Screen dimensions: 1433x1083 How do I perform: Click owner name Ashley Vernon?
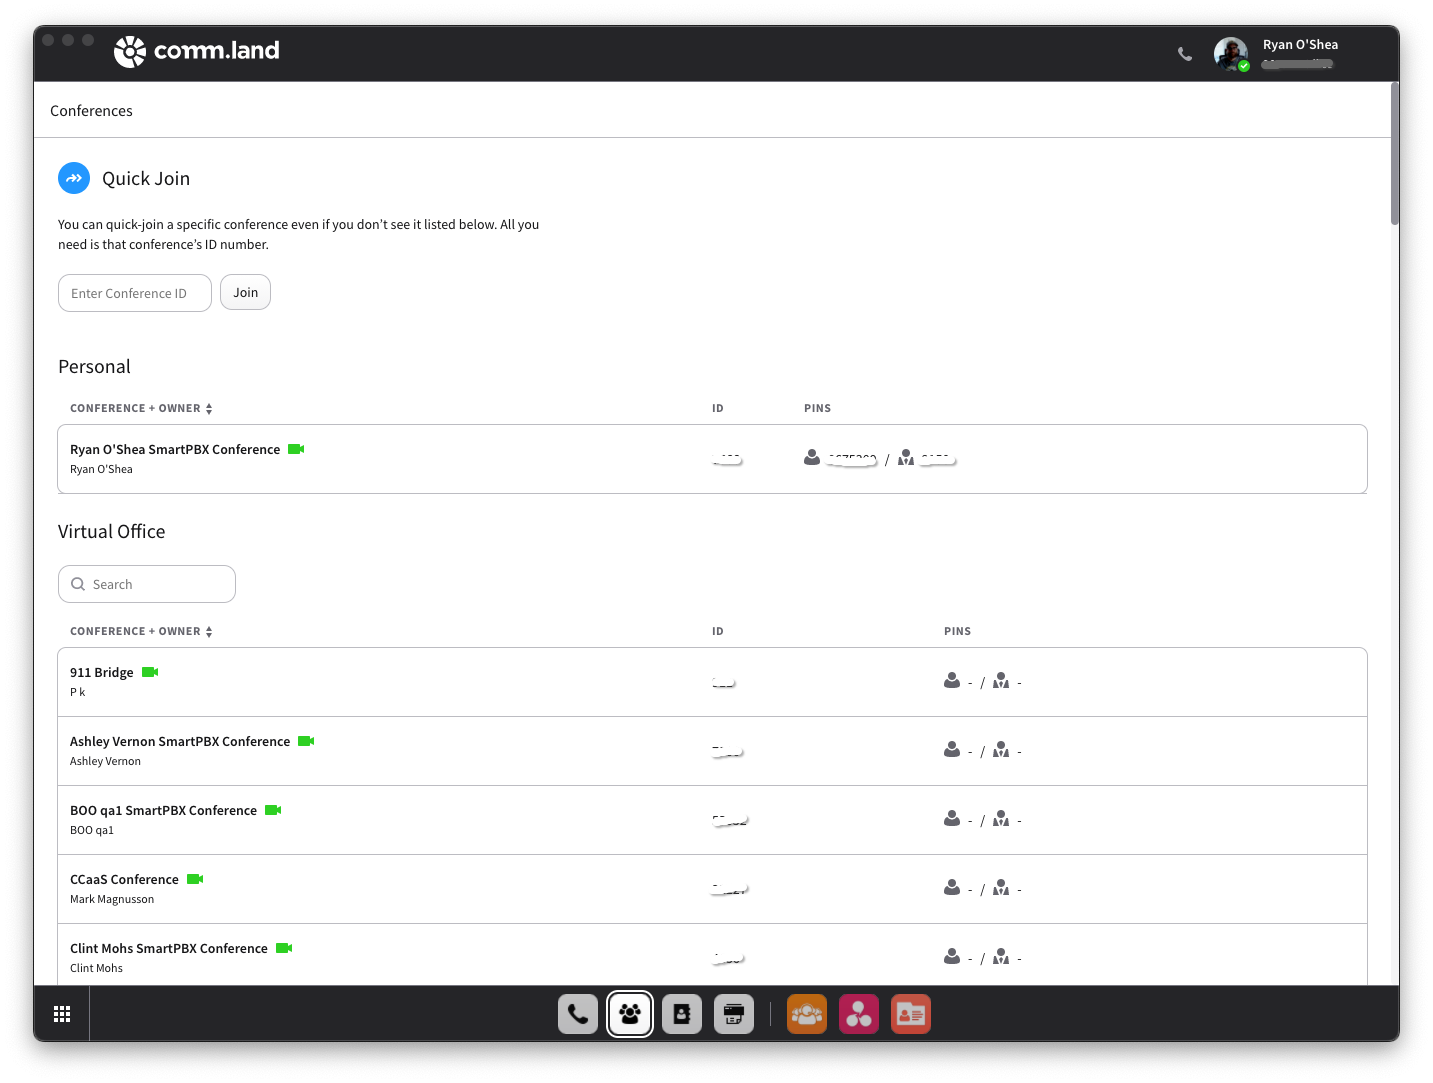[105, 761]
